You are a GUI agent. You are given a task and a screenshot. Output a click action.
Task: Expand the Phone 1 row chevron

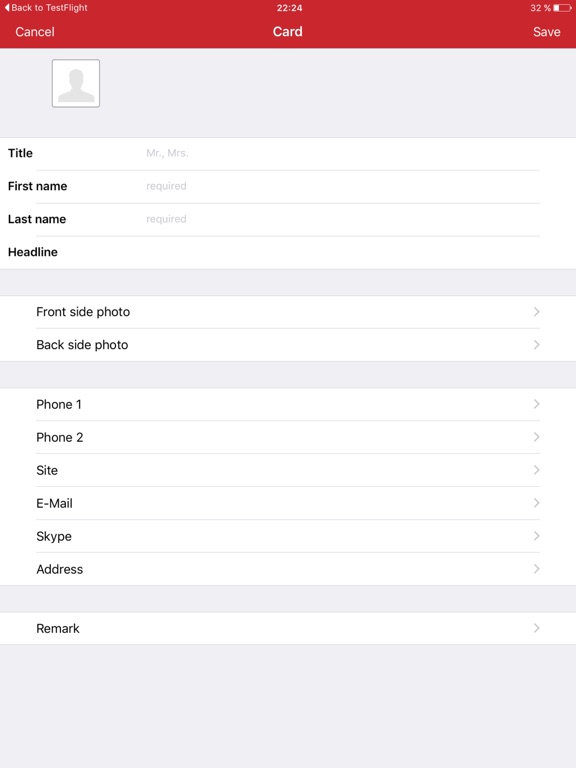click(x=537, y=404)
